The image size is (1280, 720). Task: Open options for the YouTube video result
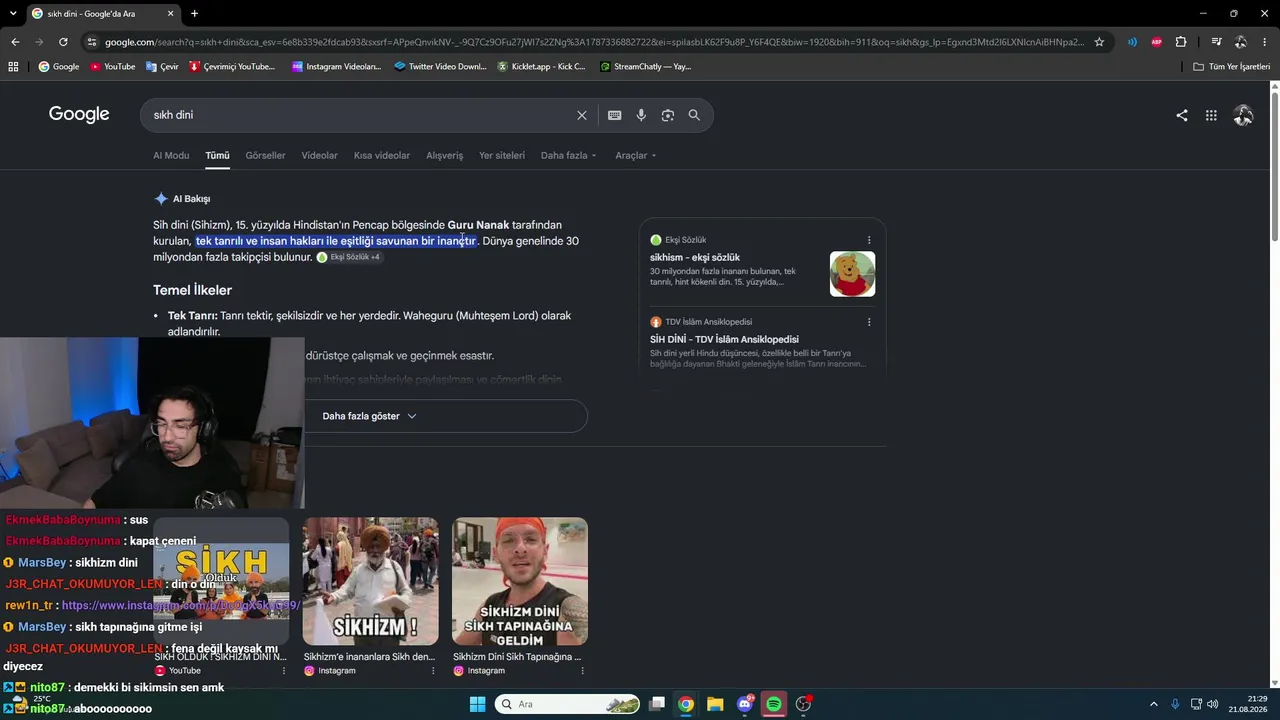pos(283,671)
